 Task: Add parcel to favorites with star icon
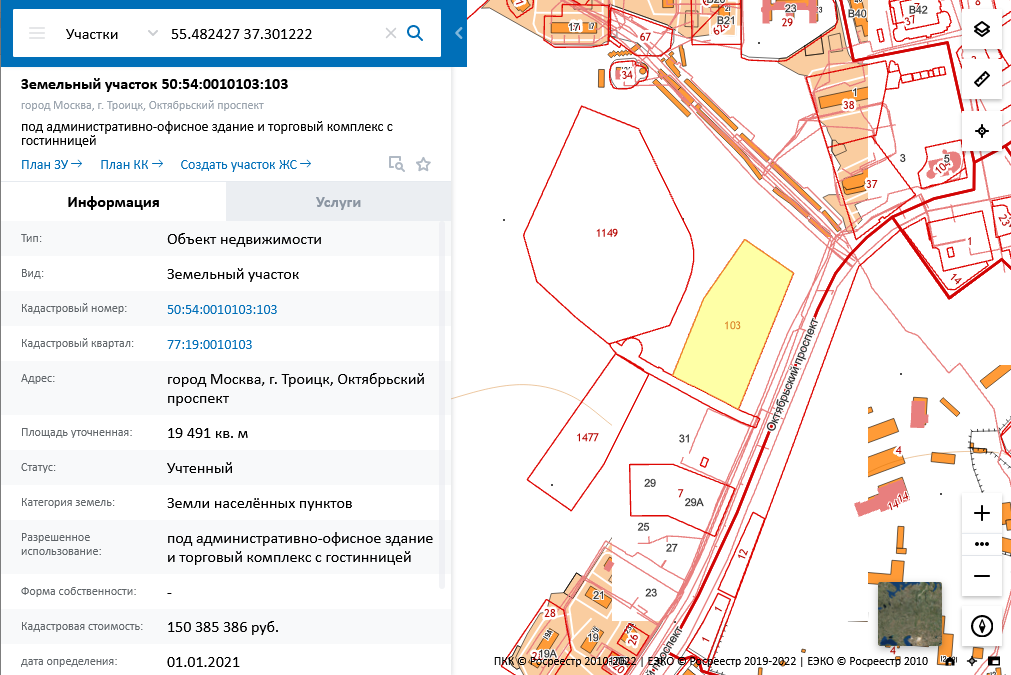pos(423,164)
